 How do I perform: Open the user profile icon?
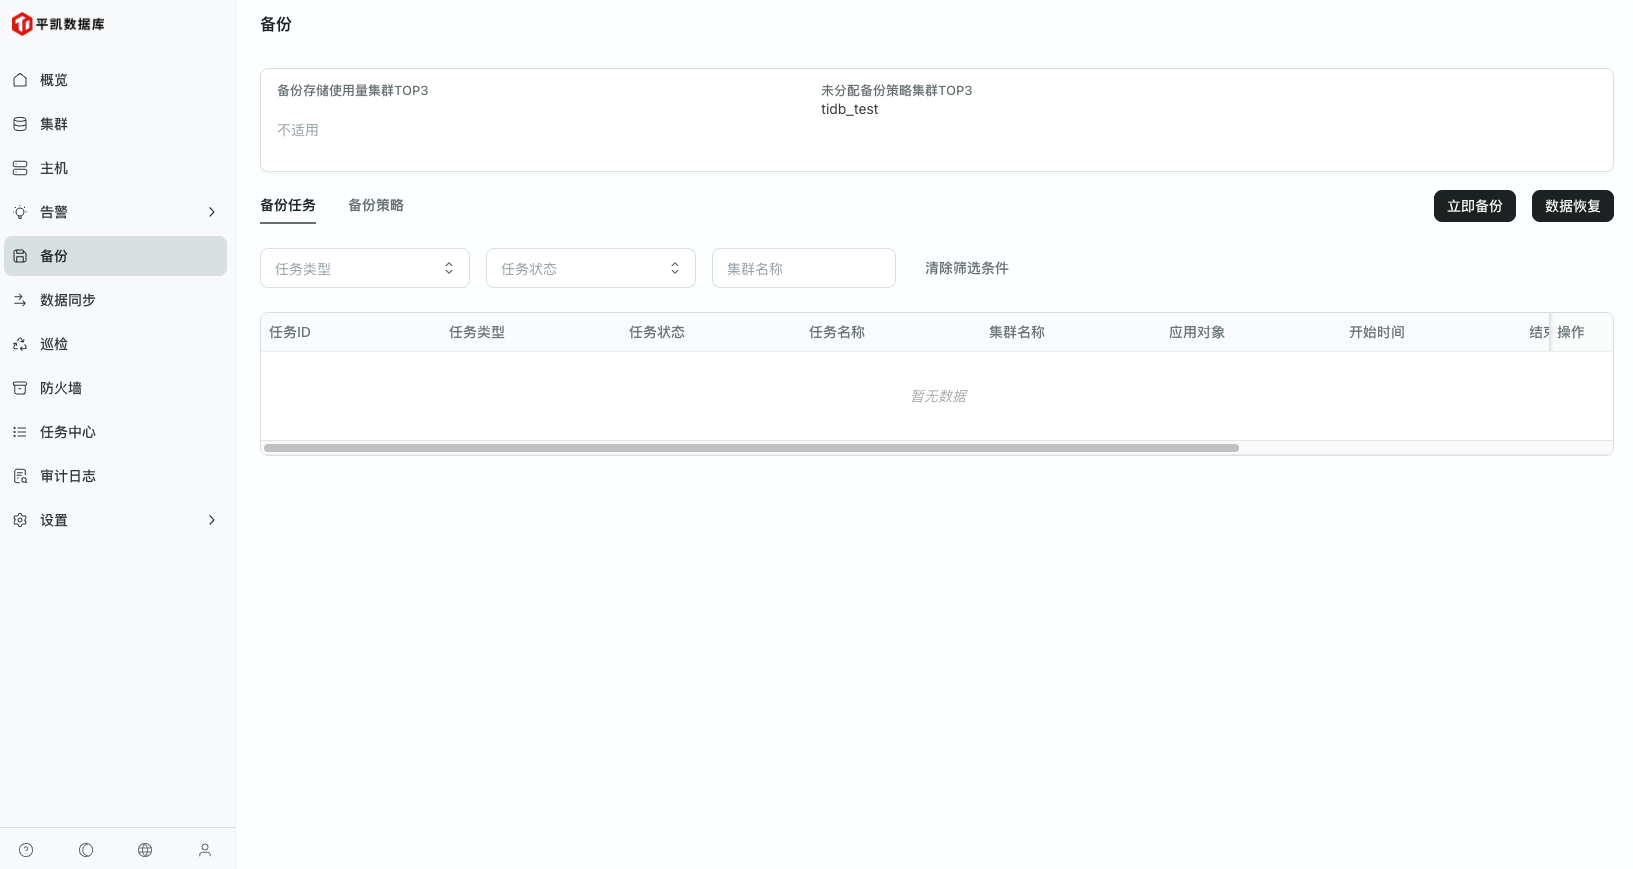point(205,850)
